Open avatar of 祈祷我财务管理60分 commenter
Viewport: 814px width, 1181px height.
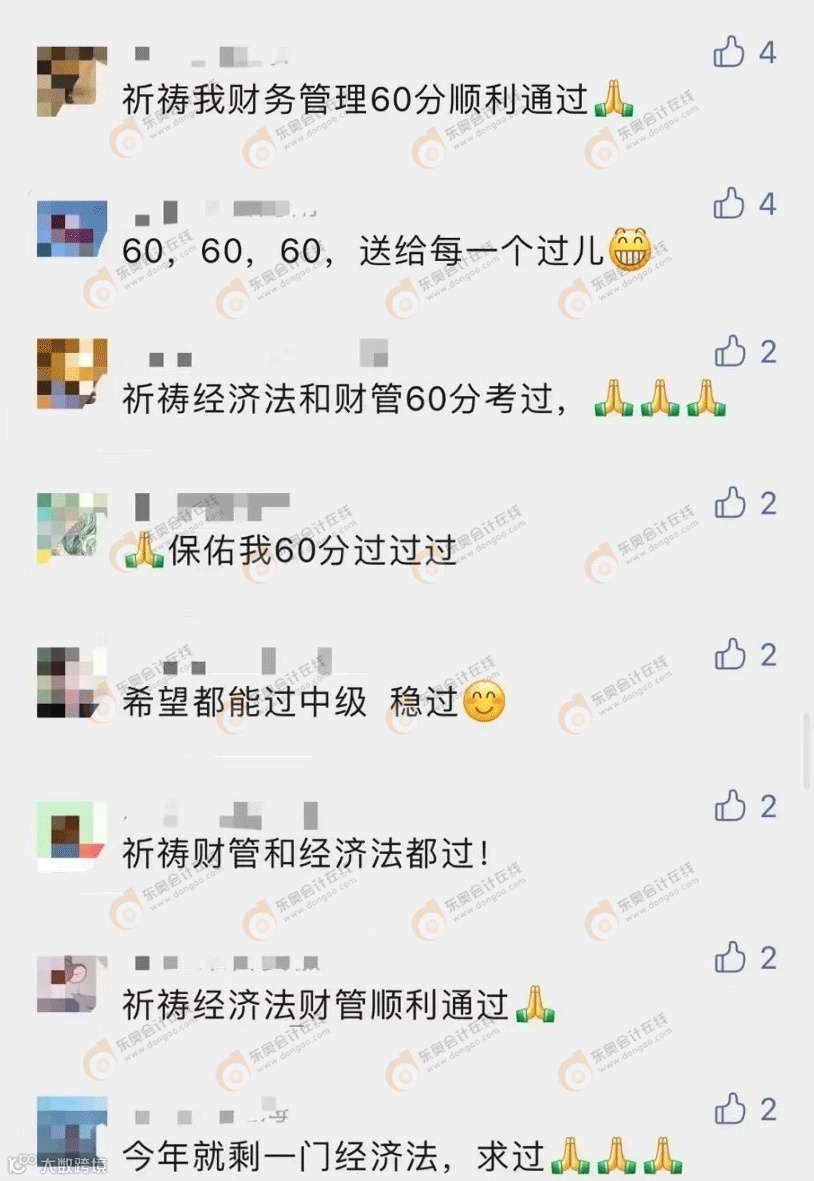click(x=72, y=81)
